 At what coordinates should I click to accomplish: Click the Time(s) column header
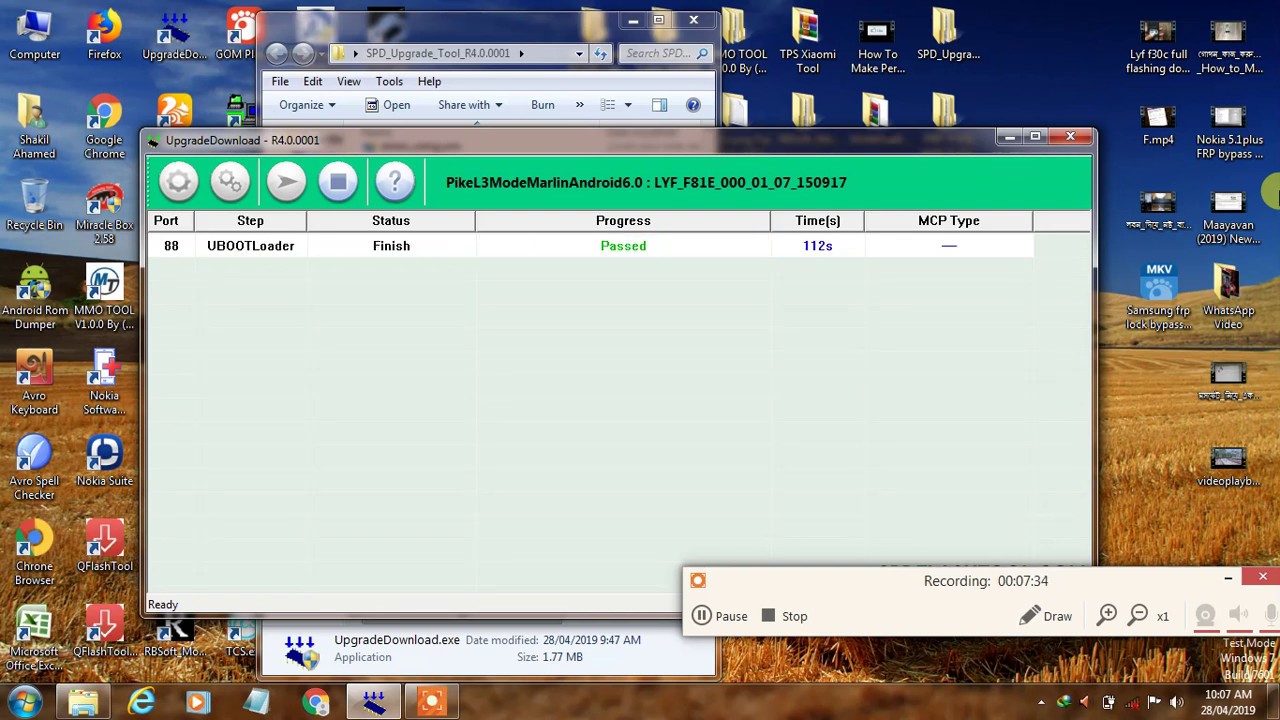click(x=817, y=221)
